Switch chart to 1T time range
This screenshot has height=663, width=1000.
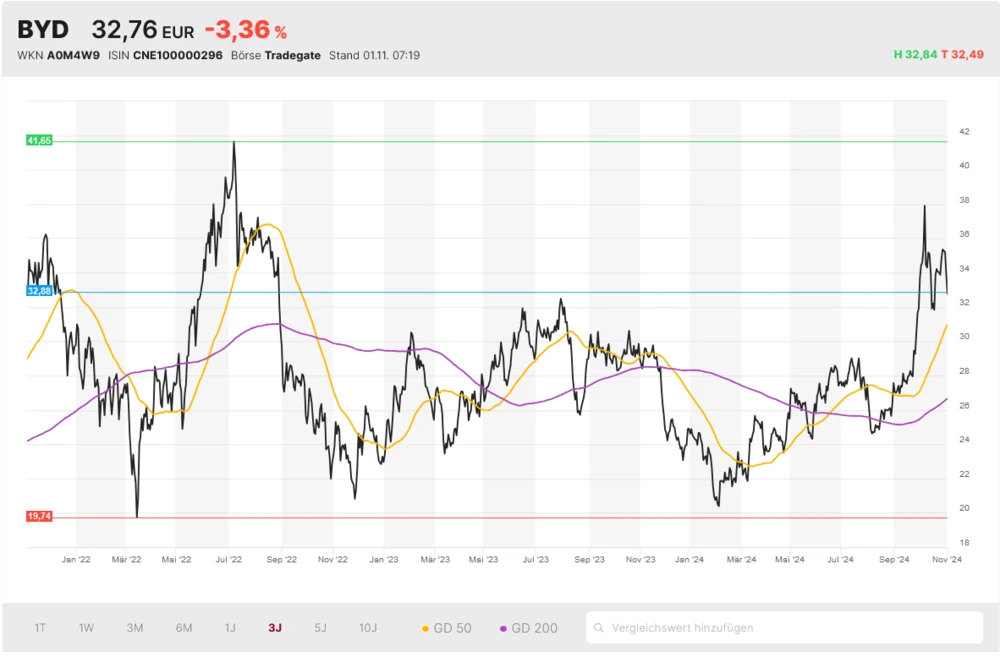click(x=40, y=628)
